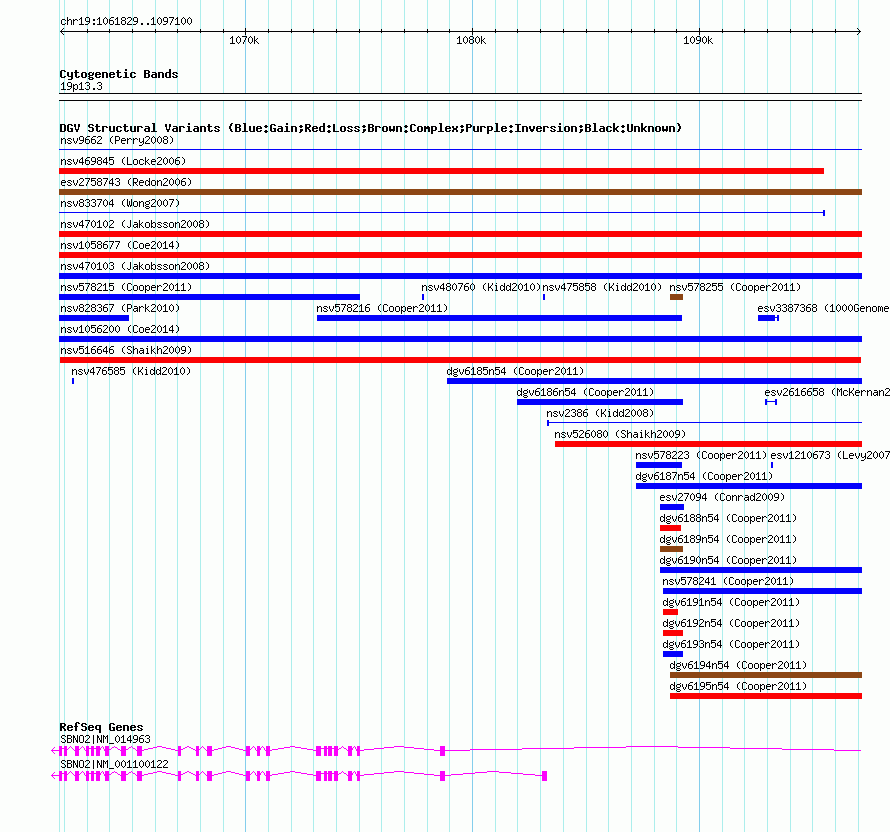The image size is (890, 832).
Task: Click the red nsv526080 (Shaikh2009) loss bar
Action: point(708,444)
